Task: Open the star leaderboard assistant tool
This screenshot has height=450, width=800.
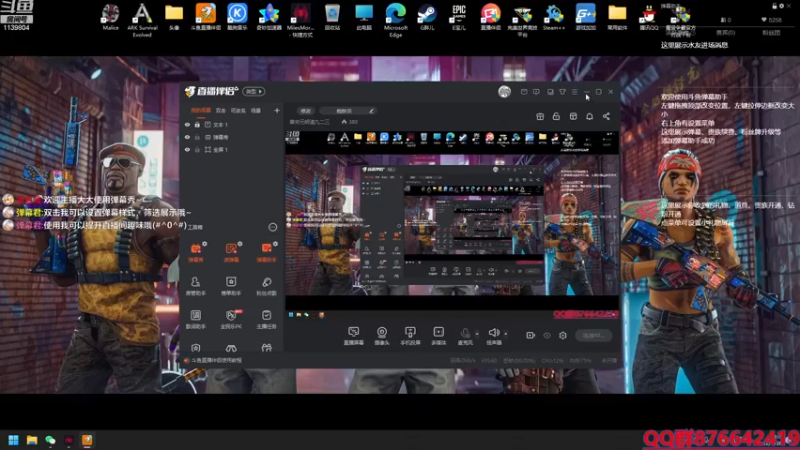Action: [x=231, y=286]
